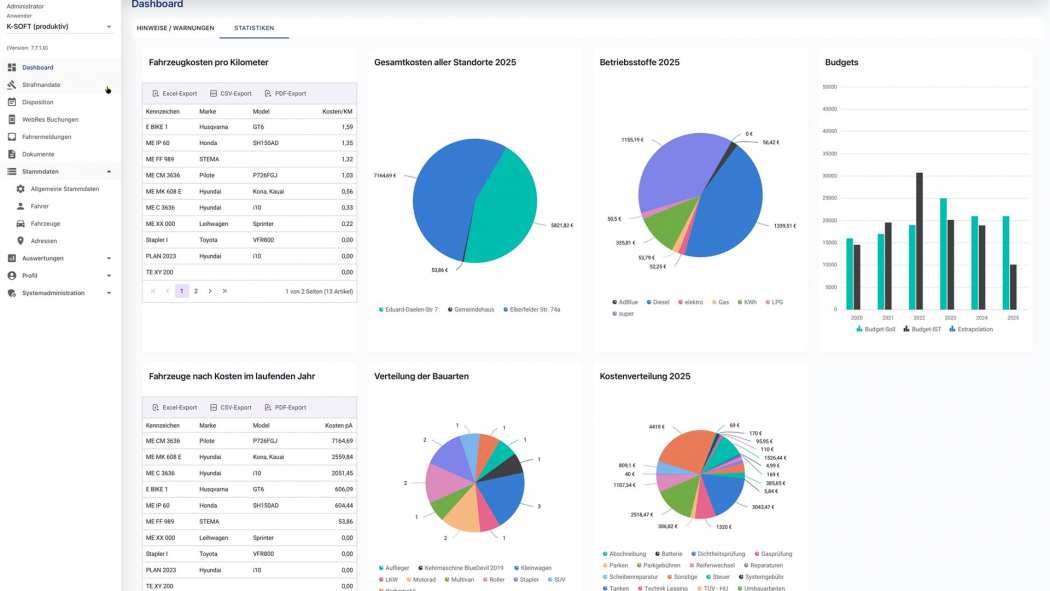Click PDF-Export in Fahrzeugkosten pro Kilometer

click(285, 94)
